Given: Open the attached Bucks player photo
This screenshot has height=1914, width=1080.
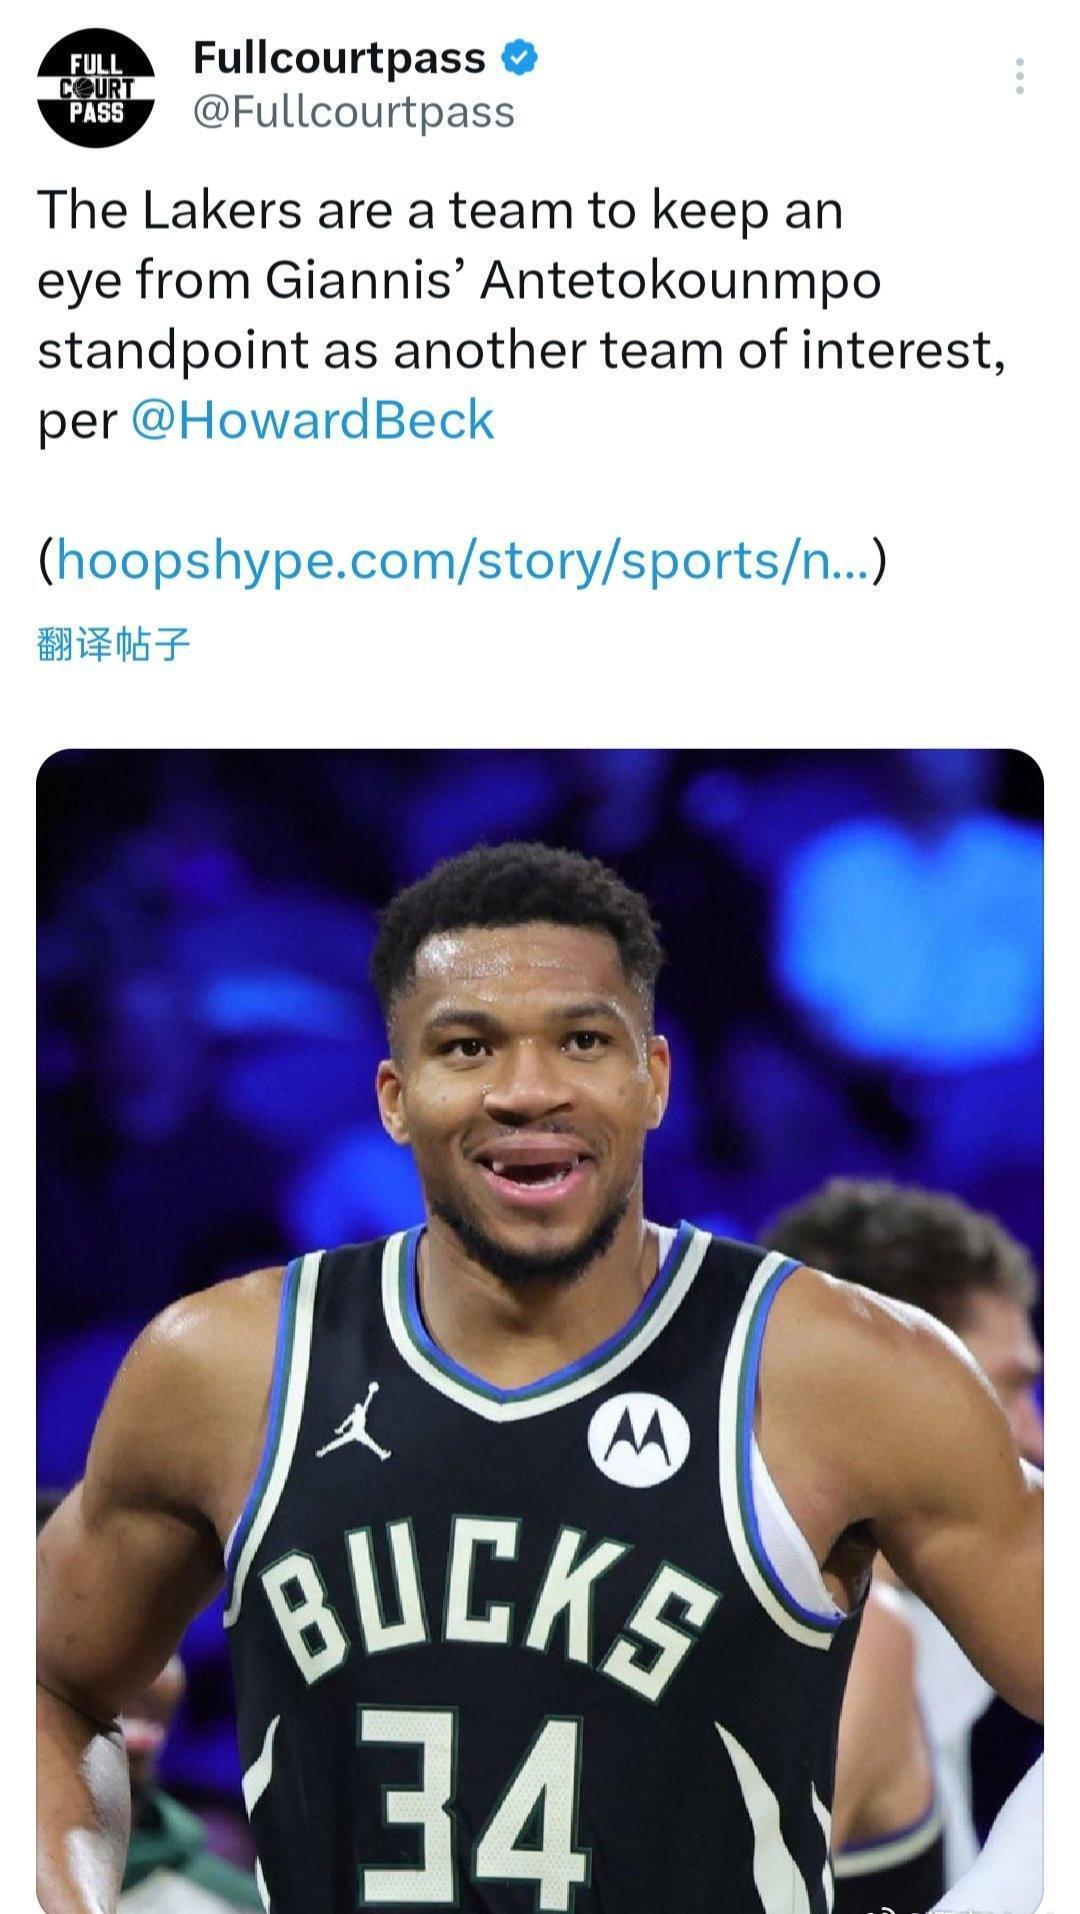Looking at the screenshot, I should (x=540, y=1330).
